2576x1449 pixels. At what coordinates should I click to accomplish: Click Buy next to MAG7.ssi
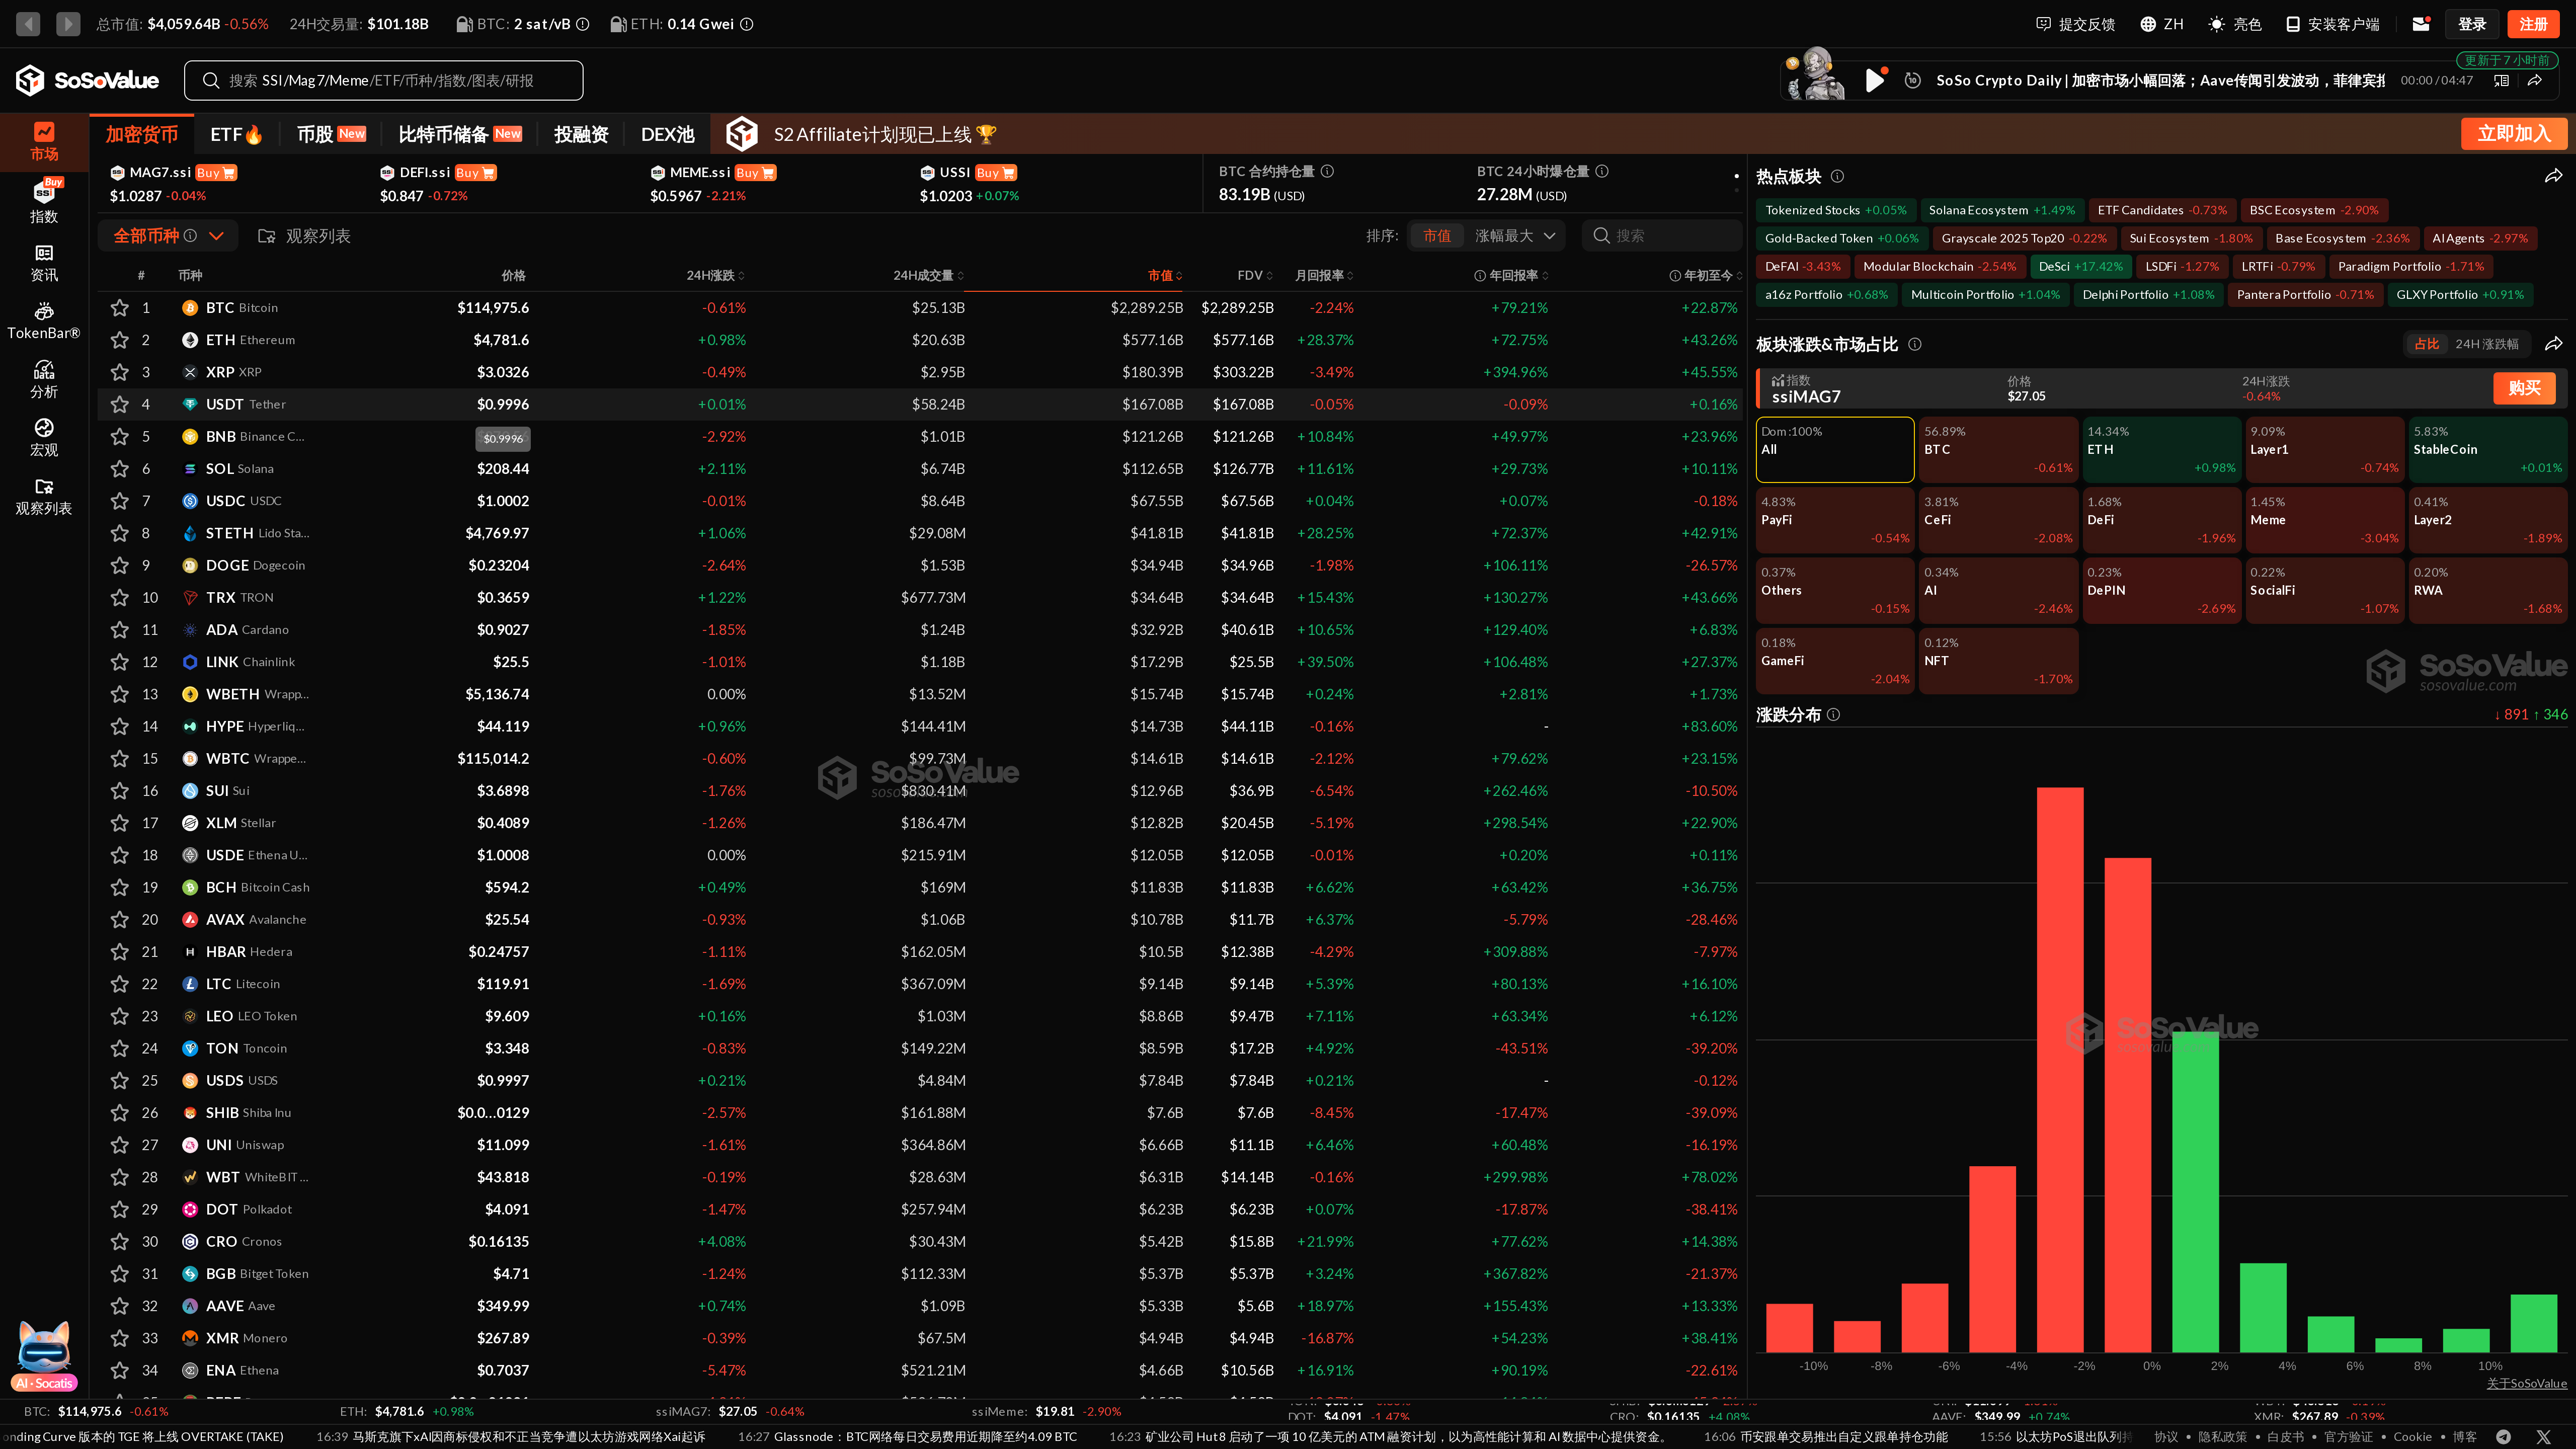pyautogui.click(x=215, y=173)
